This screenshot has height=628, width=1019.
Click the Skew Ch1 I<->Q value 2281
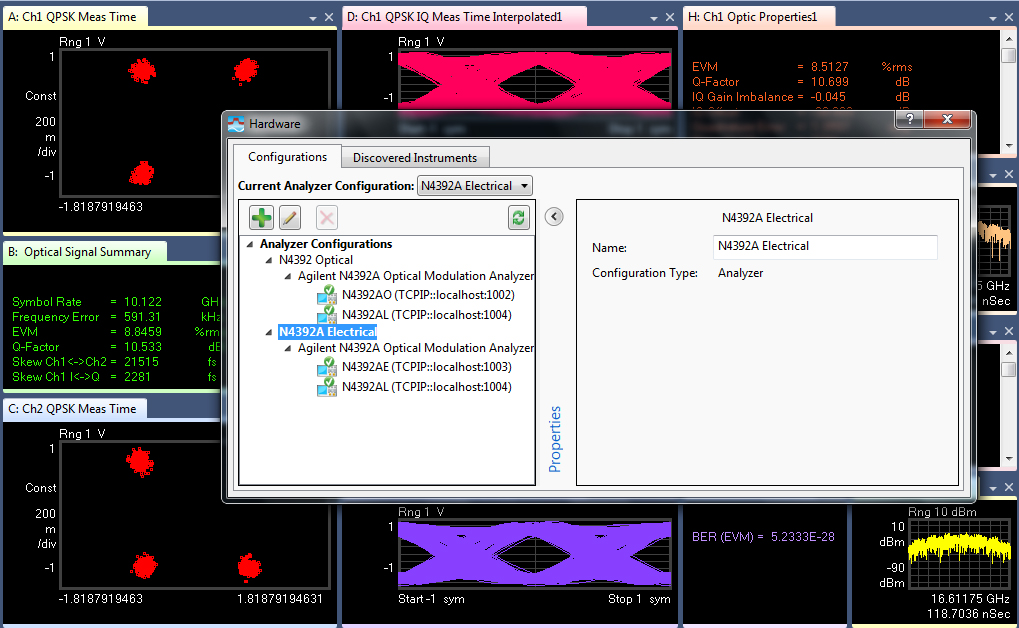(137, 377)
